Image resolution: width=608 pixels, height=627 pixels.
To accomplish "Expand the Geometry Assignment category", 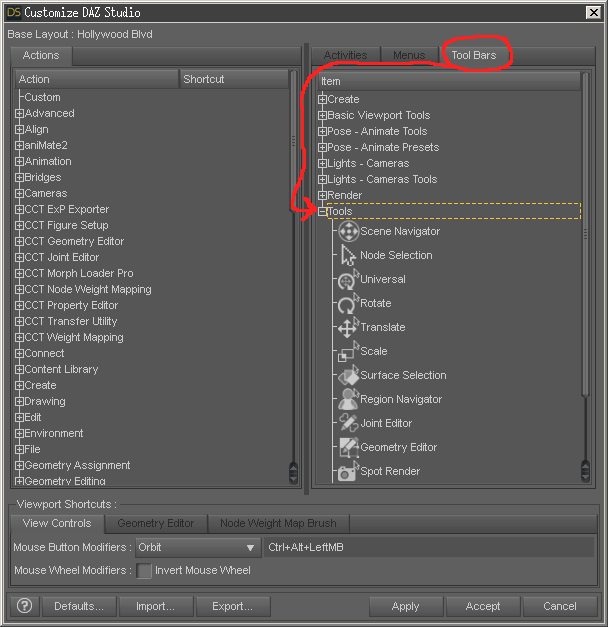I will coord(19,465).
